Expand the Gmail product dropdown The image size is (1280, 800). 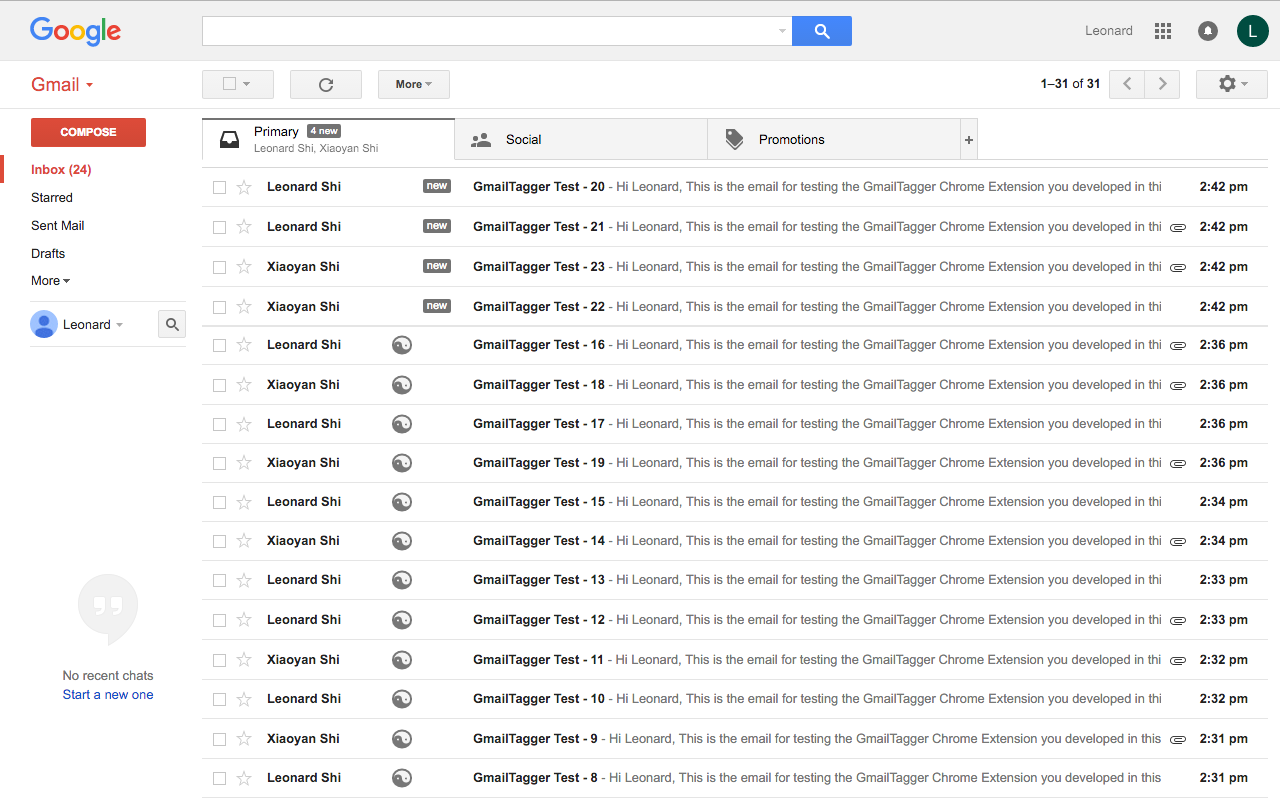click(62, 85)
